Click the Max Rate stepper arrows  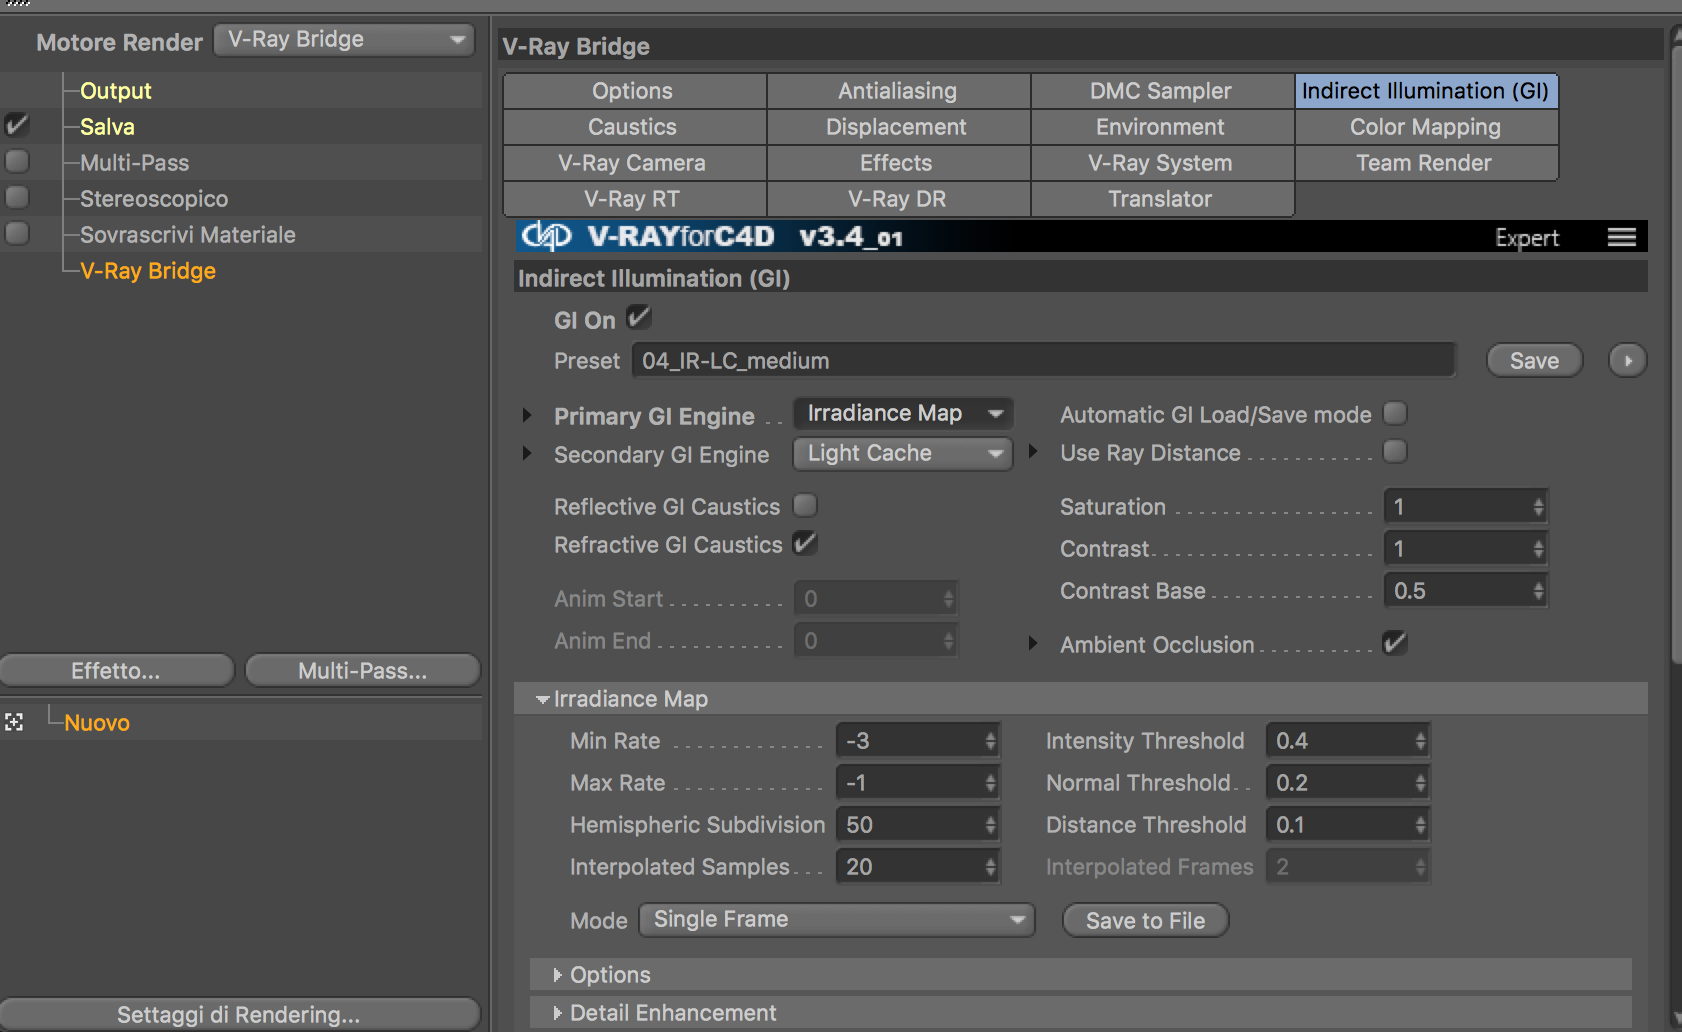point(990,783)
